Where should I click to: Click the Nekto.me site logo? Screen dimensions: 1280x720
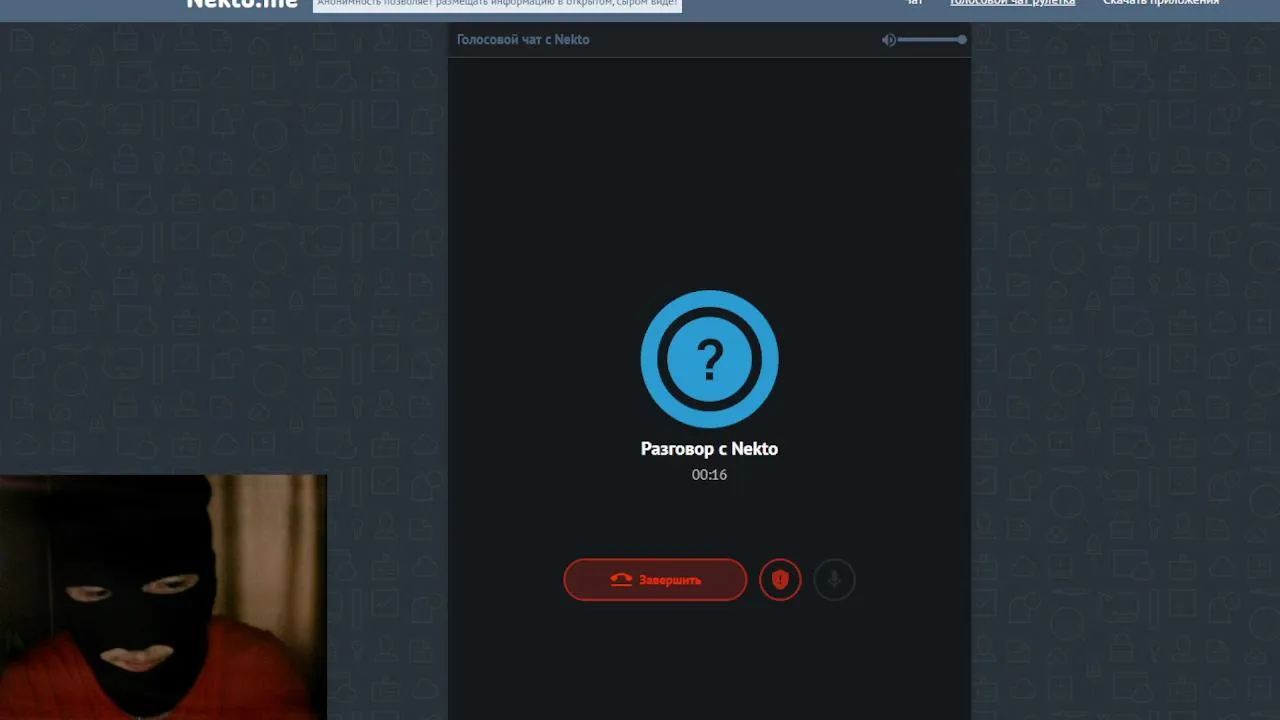(x=242, y=3)
